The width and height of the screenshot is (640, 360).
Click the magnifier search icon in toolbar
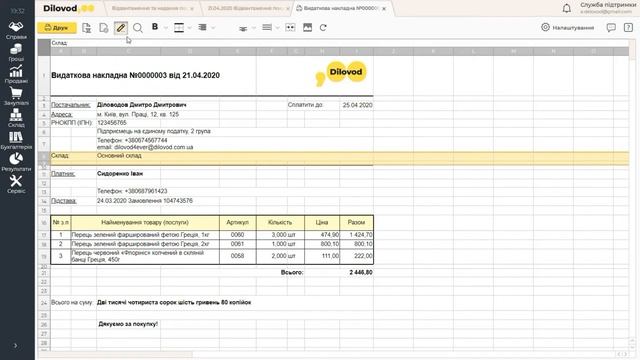pyautogui.click(x=138, y=28)
